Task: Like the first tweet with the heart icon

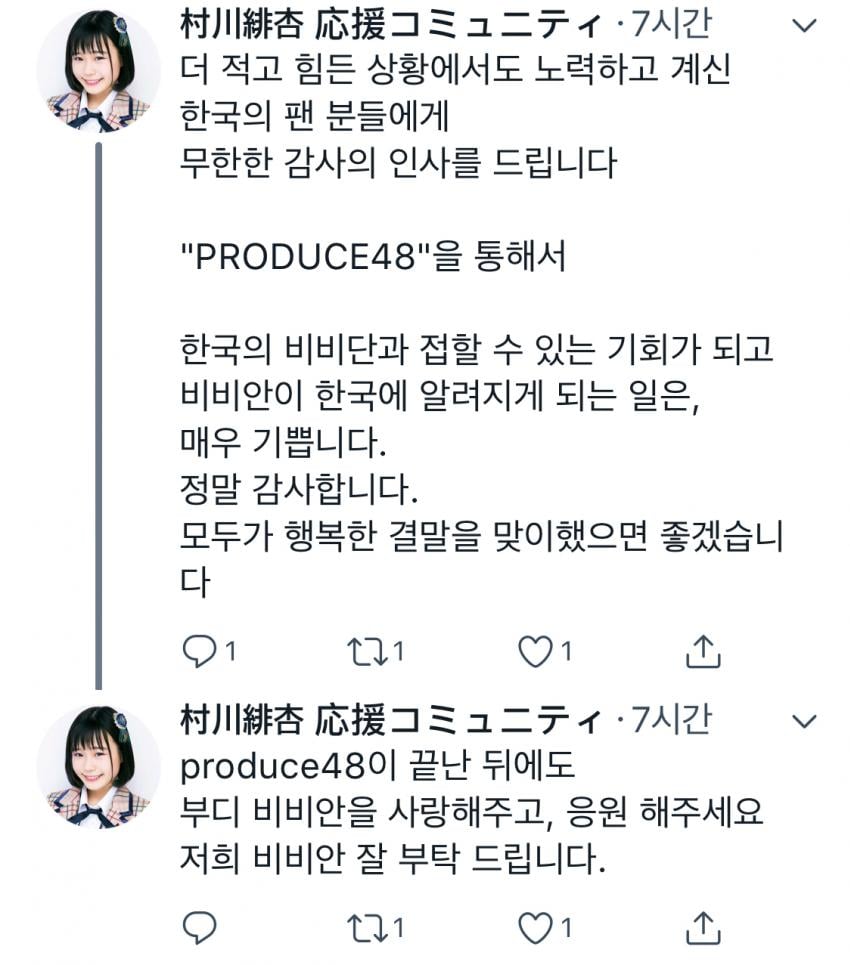Action: click(535, 652)
